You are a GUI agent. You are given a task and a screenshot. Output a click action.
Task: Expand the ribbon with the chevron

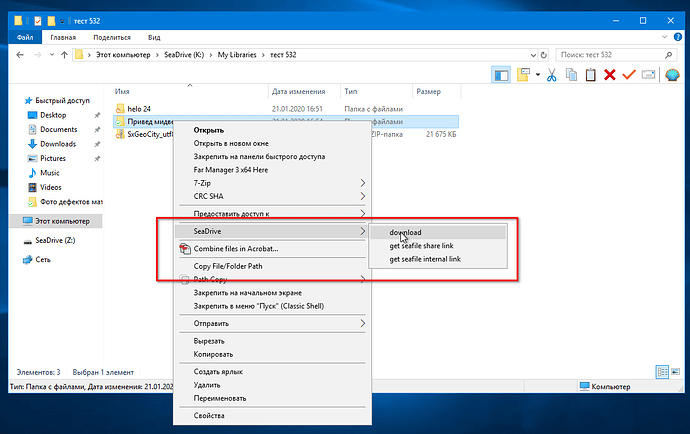click(664, 37)
